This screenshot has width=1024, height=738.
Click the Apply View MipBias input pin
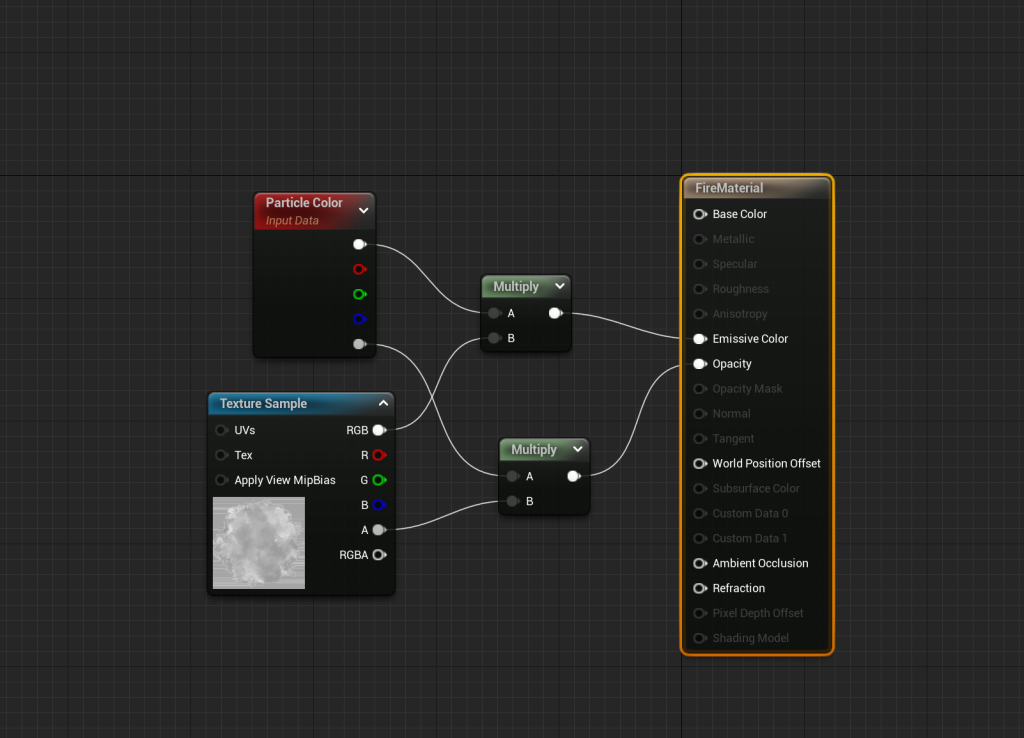tap(221, 480)
